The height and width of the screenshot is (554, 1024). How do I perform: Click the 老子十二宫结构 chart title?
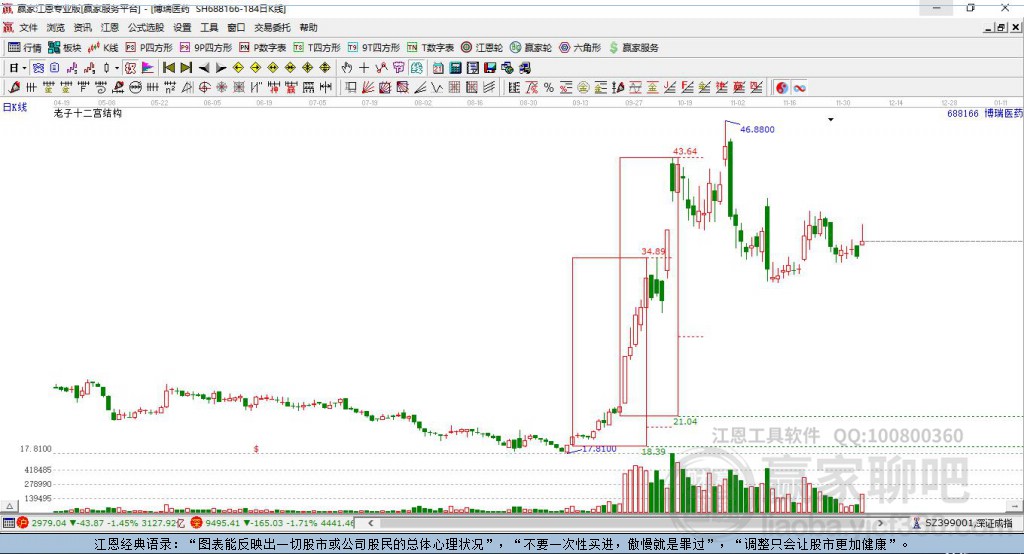[88, 113]
